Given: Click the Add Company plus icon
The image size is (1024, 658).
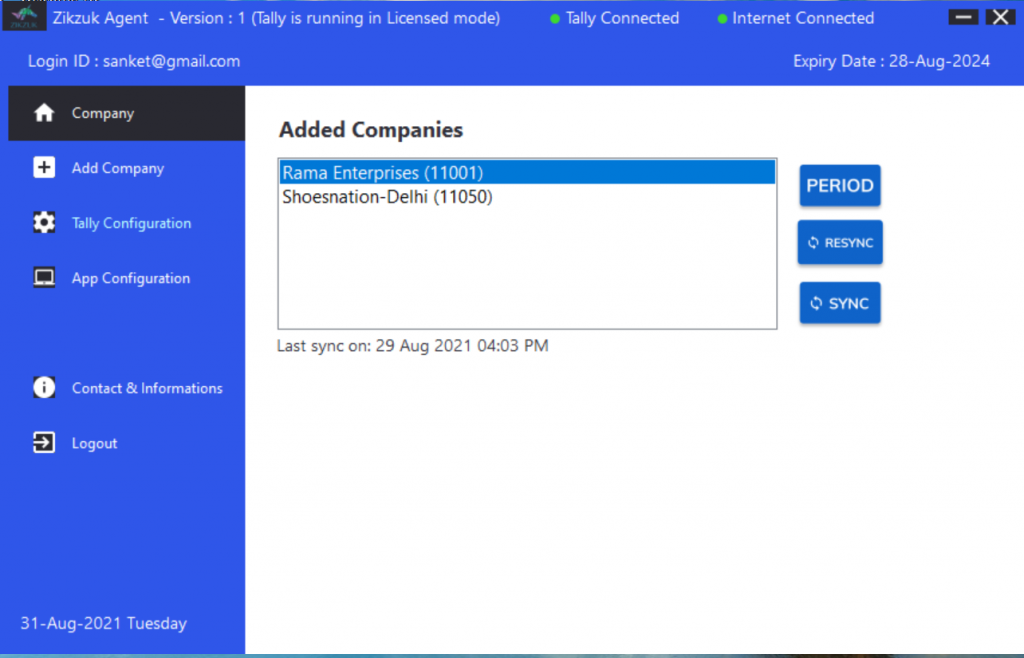Looking at the screenshot, I should tap(44, 168).
